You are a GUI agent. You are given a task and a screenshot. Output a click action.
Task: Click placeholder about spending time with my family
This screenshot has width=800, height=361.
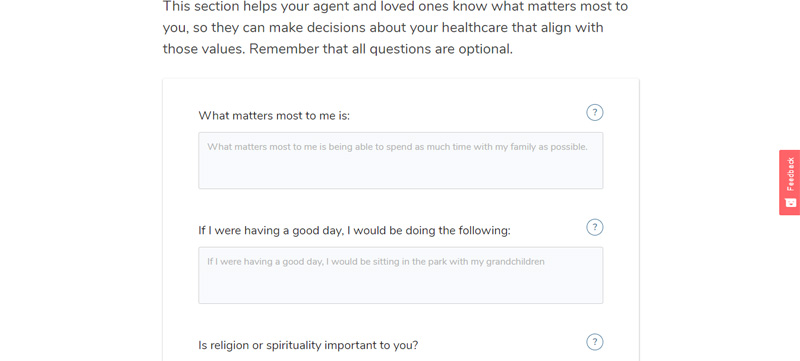coord(397,147)
